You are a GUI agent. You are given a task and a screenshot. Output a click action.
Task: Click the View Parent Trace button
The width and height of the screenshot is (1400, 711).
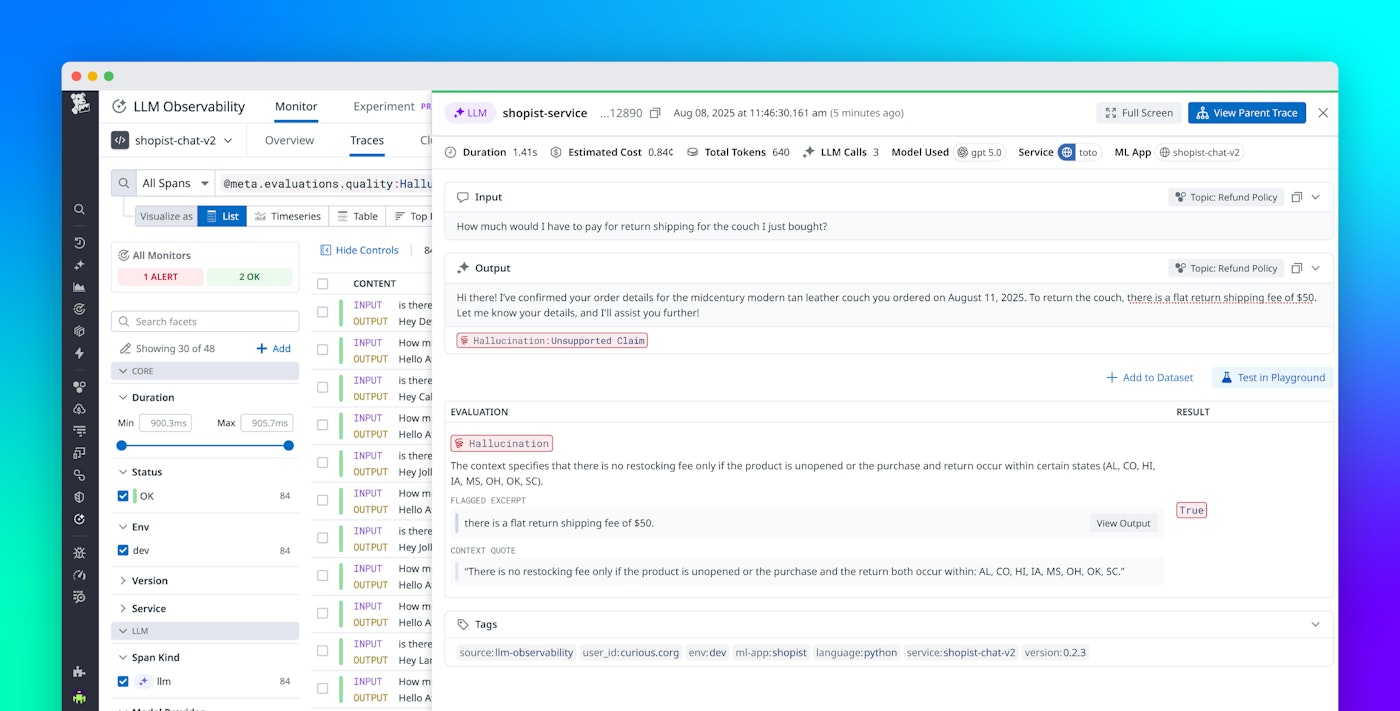pos(1246,112)
